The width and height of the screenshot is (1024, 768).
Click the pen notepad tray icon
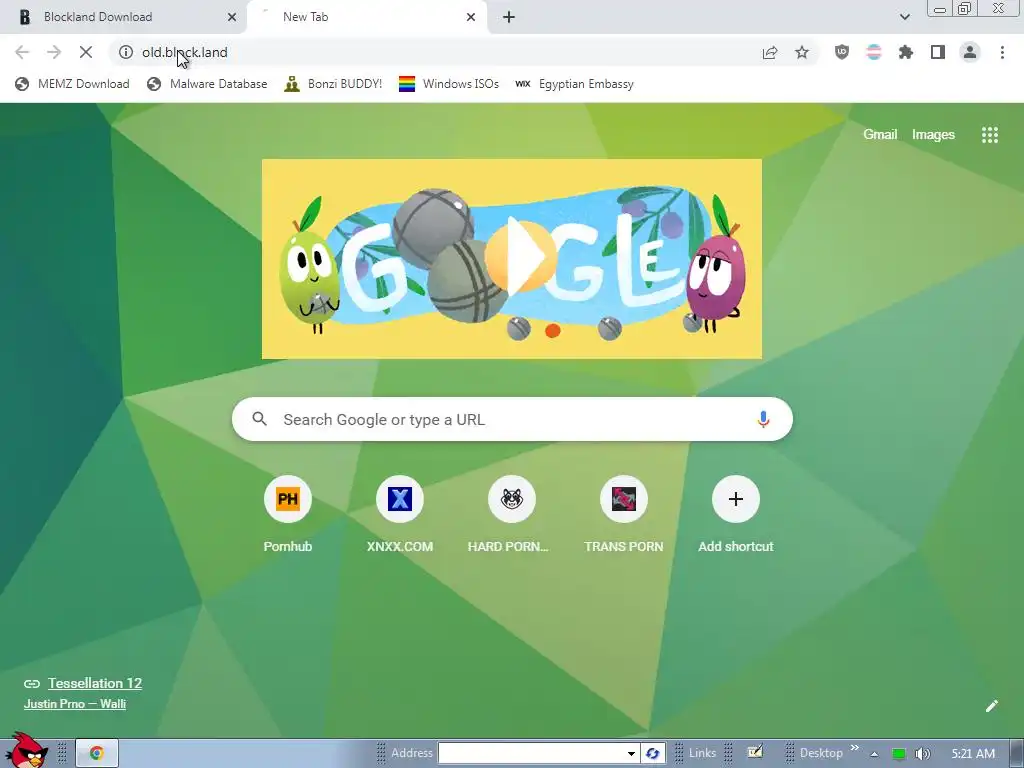tap(755, 752)
